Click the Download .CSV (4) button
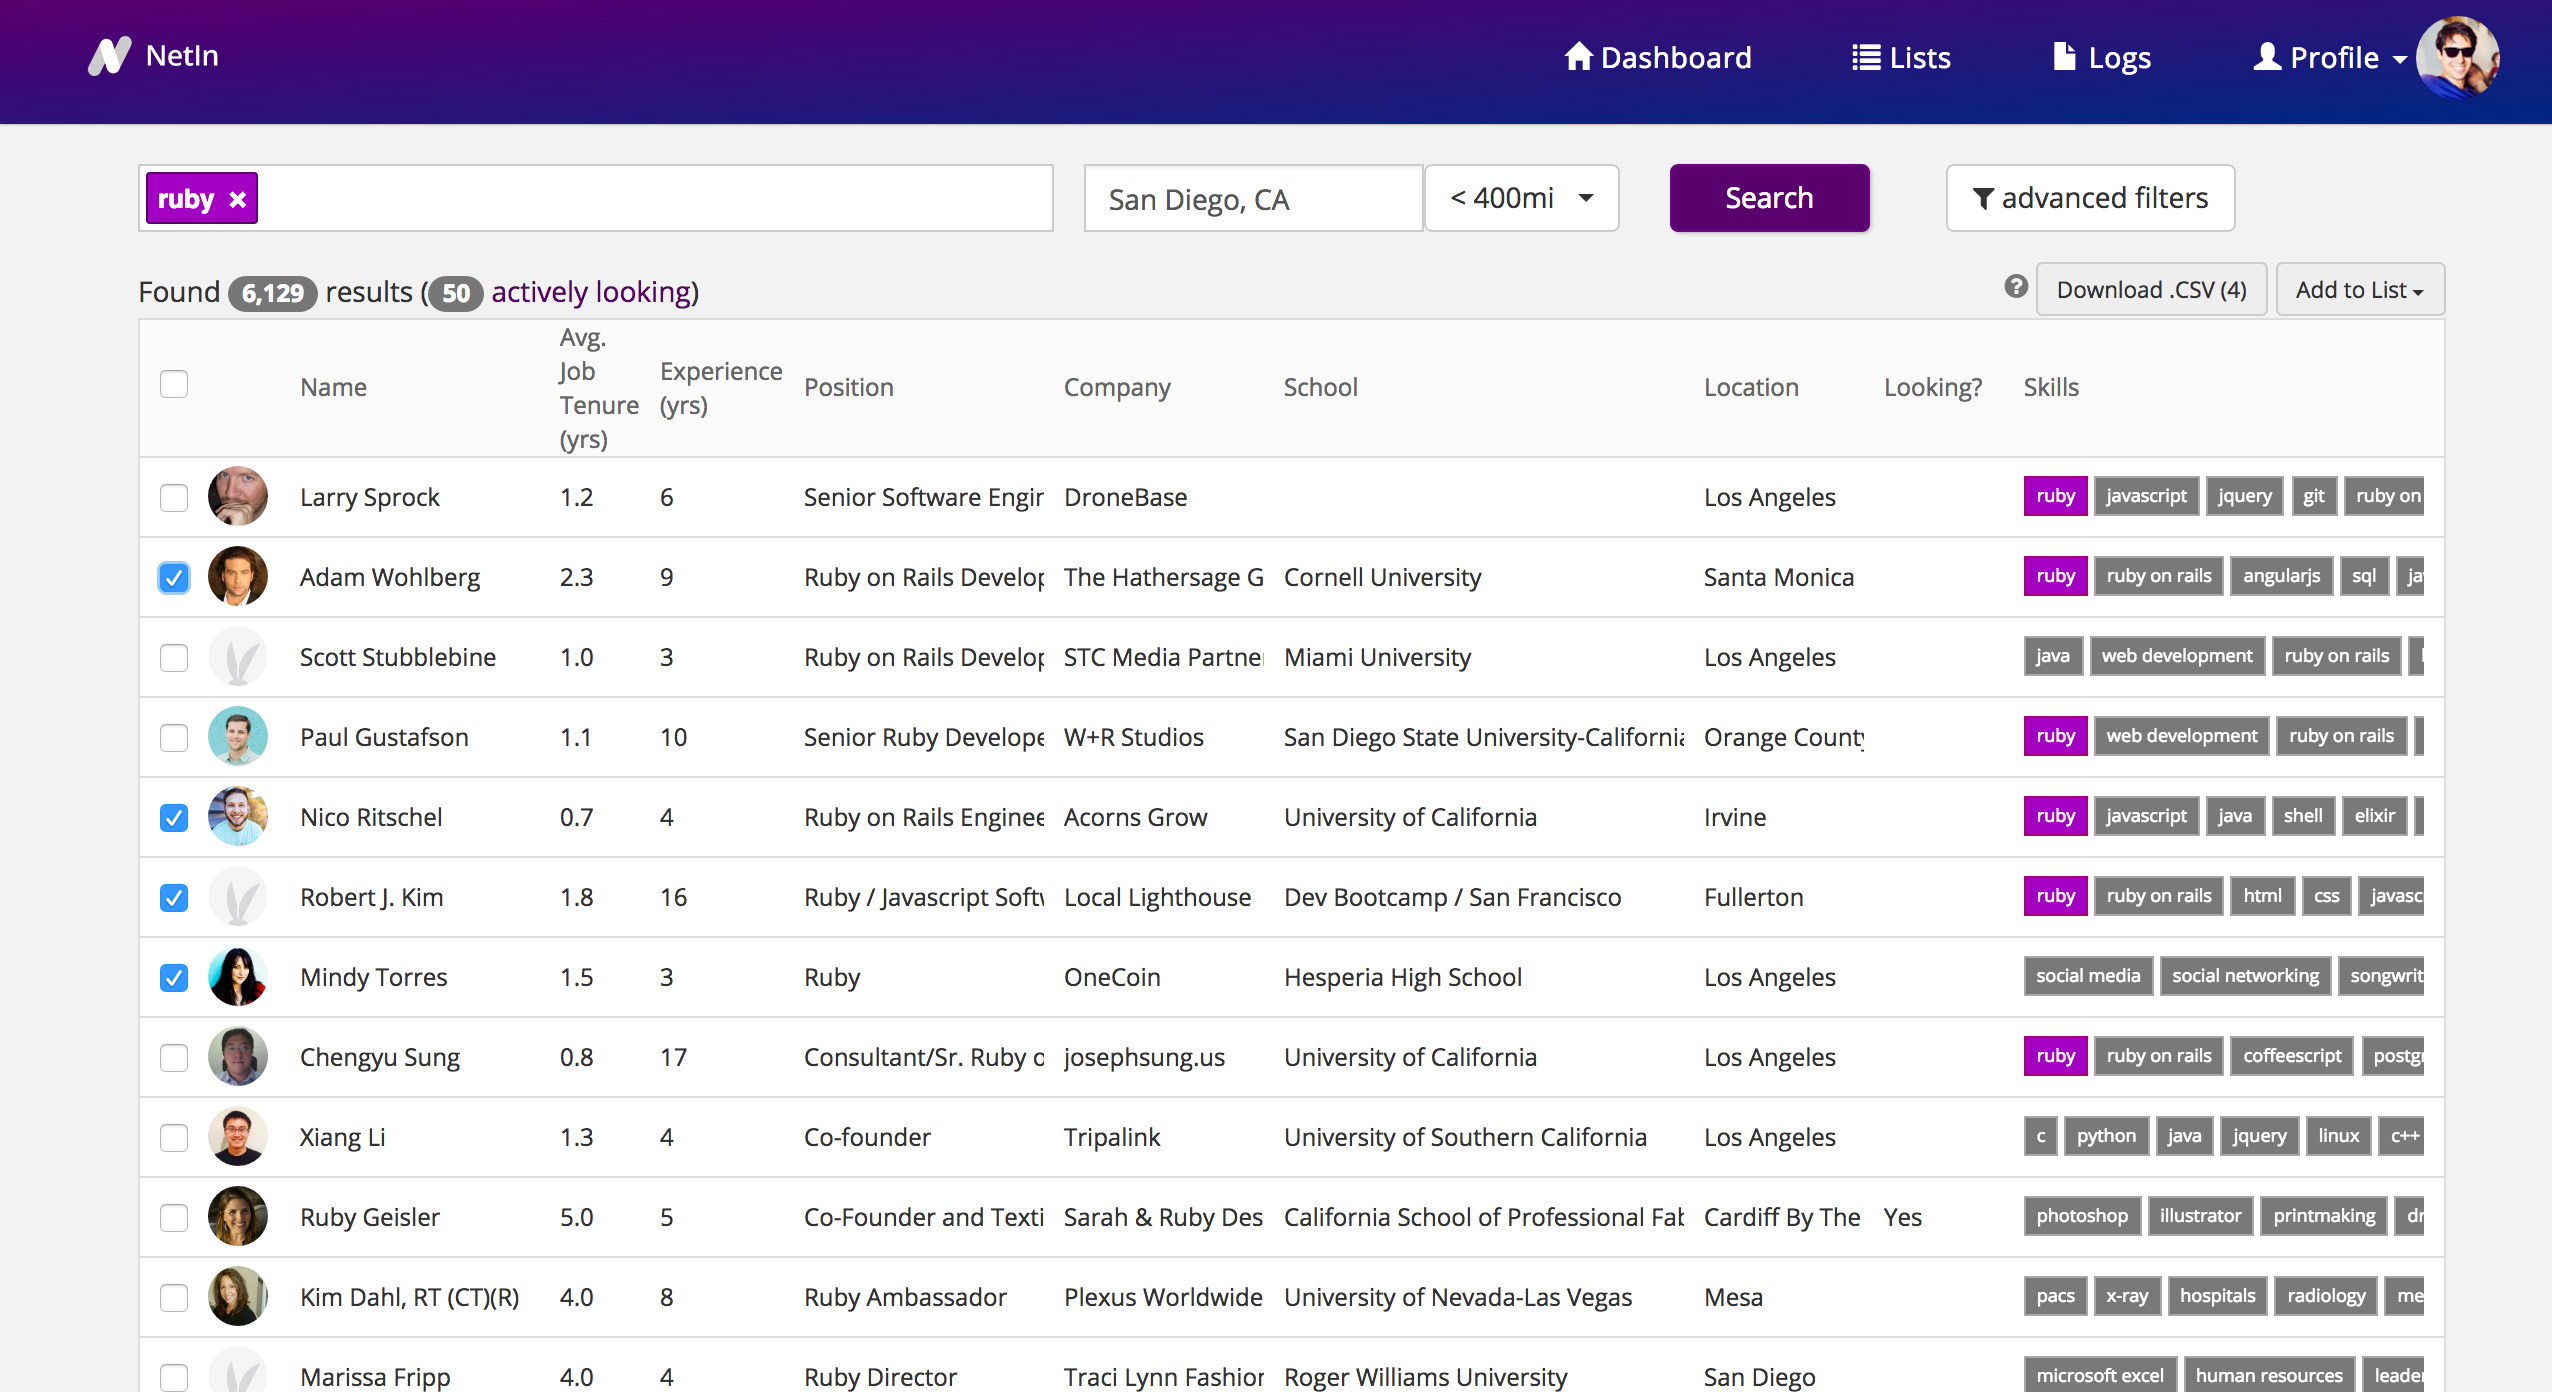Image resolution: width=2552 pixels, height=1392 pixels. pyautogui.click(x=2151, y=290)
